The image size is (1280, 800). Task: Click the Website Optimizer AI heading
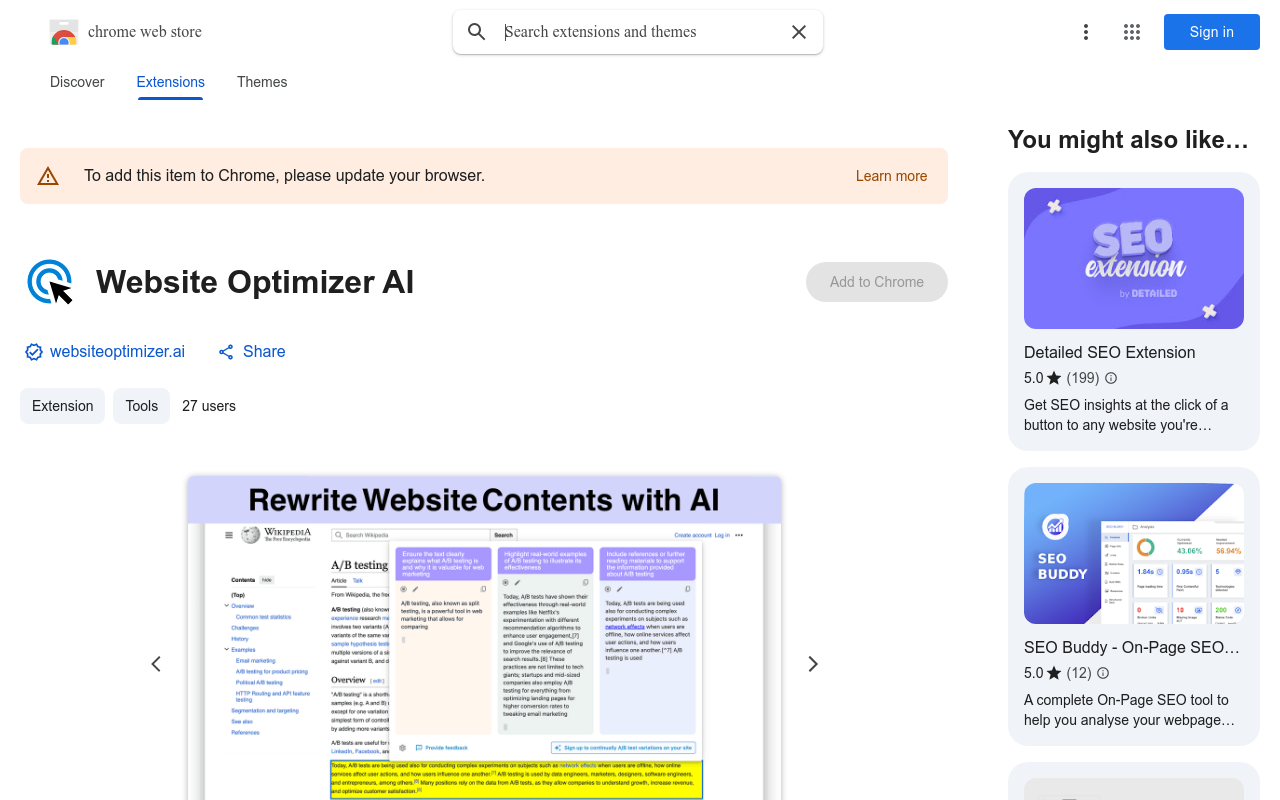coord(255,282)
